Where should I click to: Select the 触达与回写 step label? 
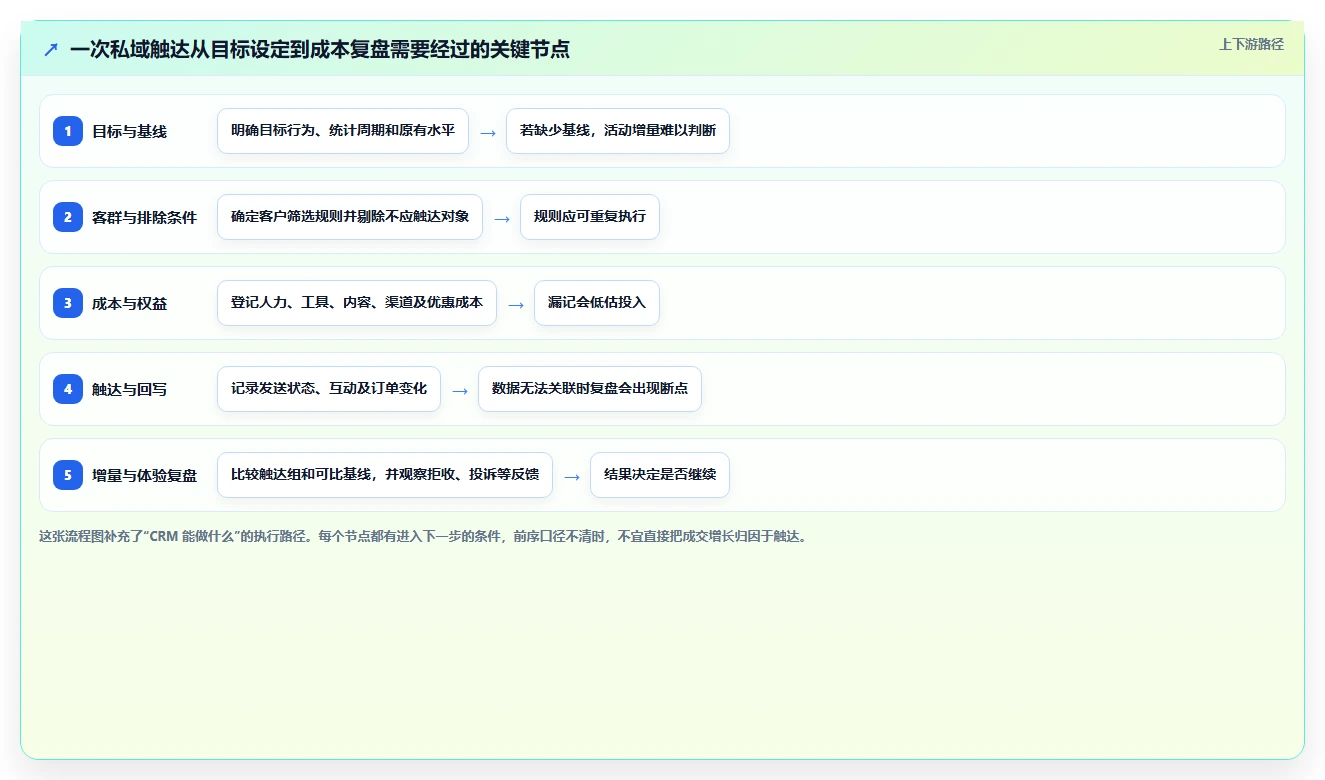tap(129, 389)
